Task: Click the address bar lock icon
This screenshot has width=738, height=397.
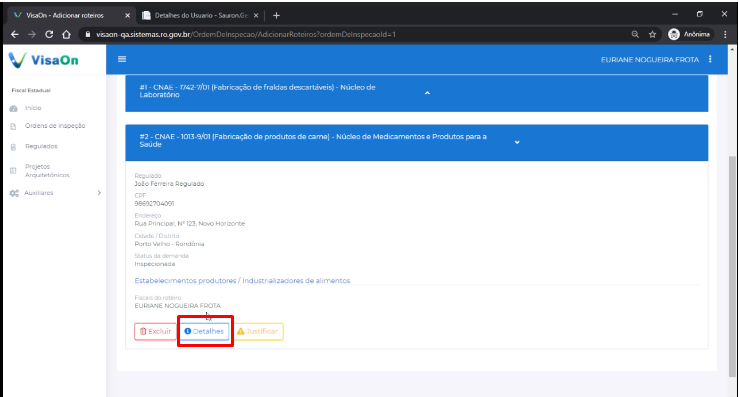Action: click(88, 34)
